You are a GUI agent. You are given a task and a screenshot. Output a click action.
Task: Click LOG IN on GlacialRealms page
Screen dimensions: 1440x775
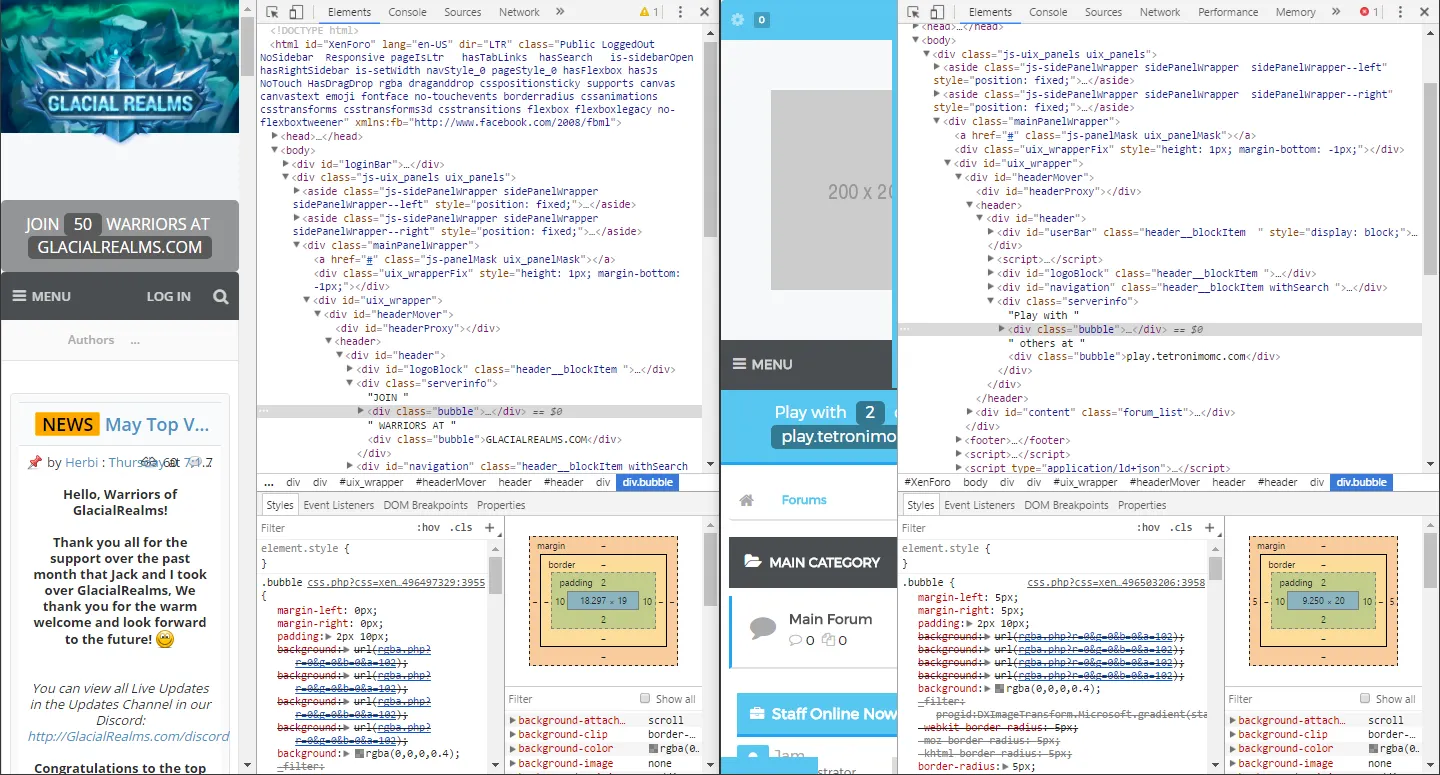coord(168,296)
